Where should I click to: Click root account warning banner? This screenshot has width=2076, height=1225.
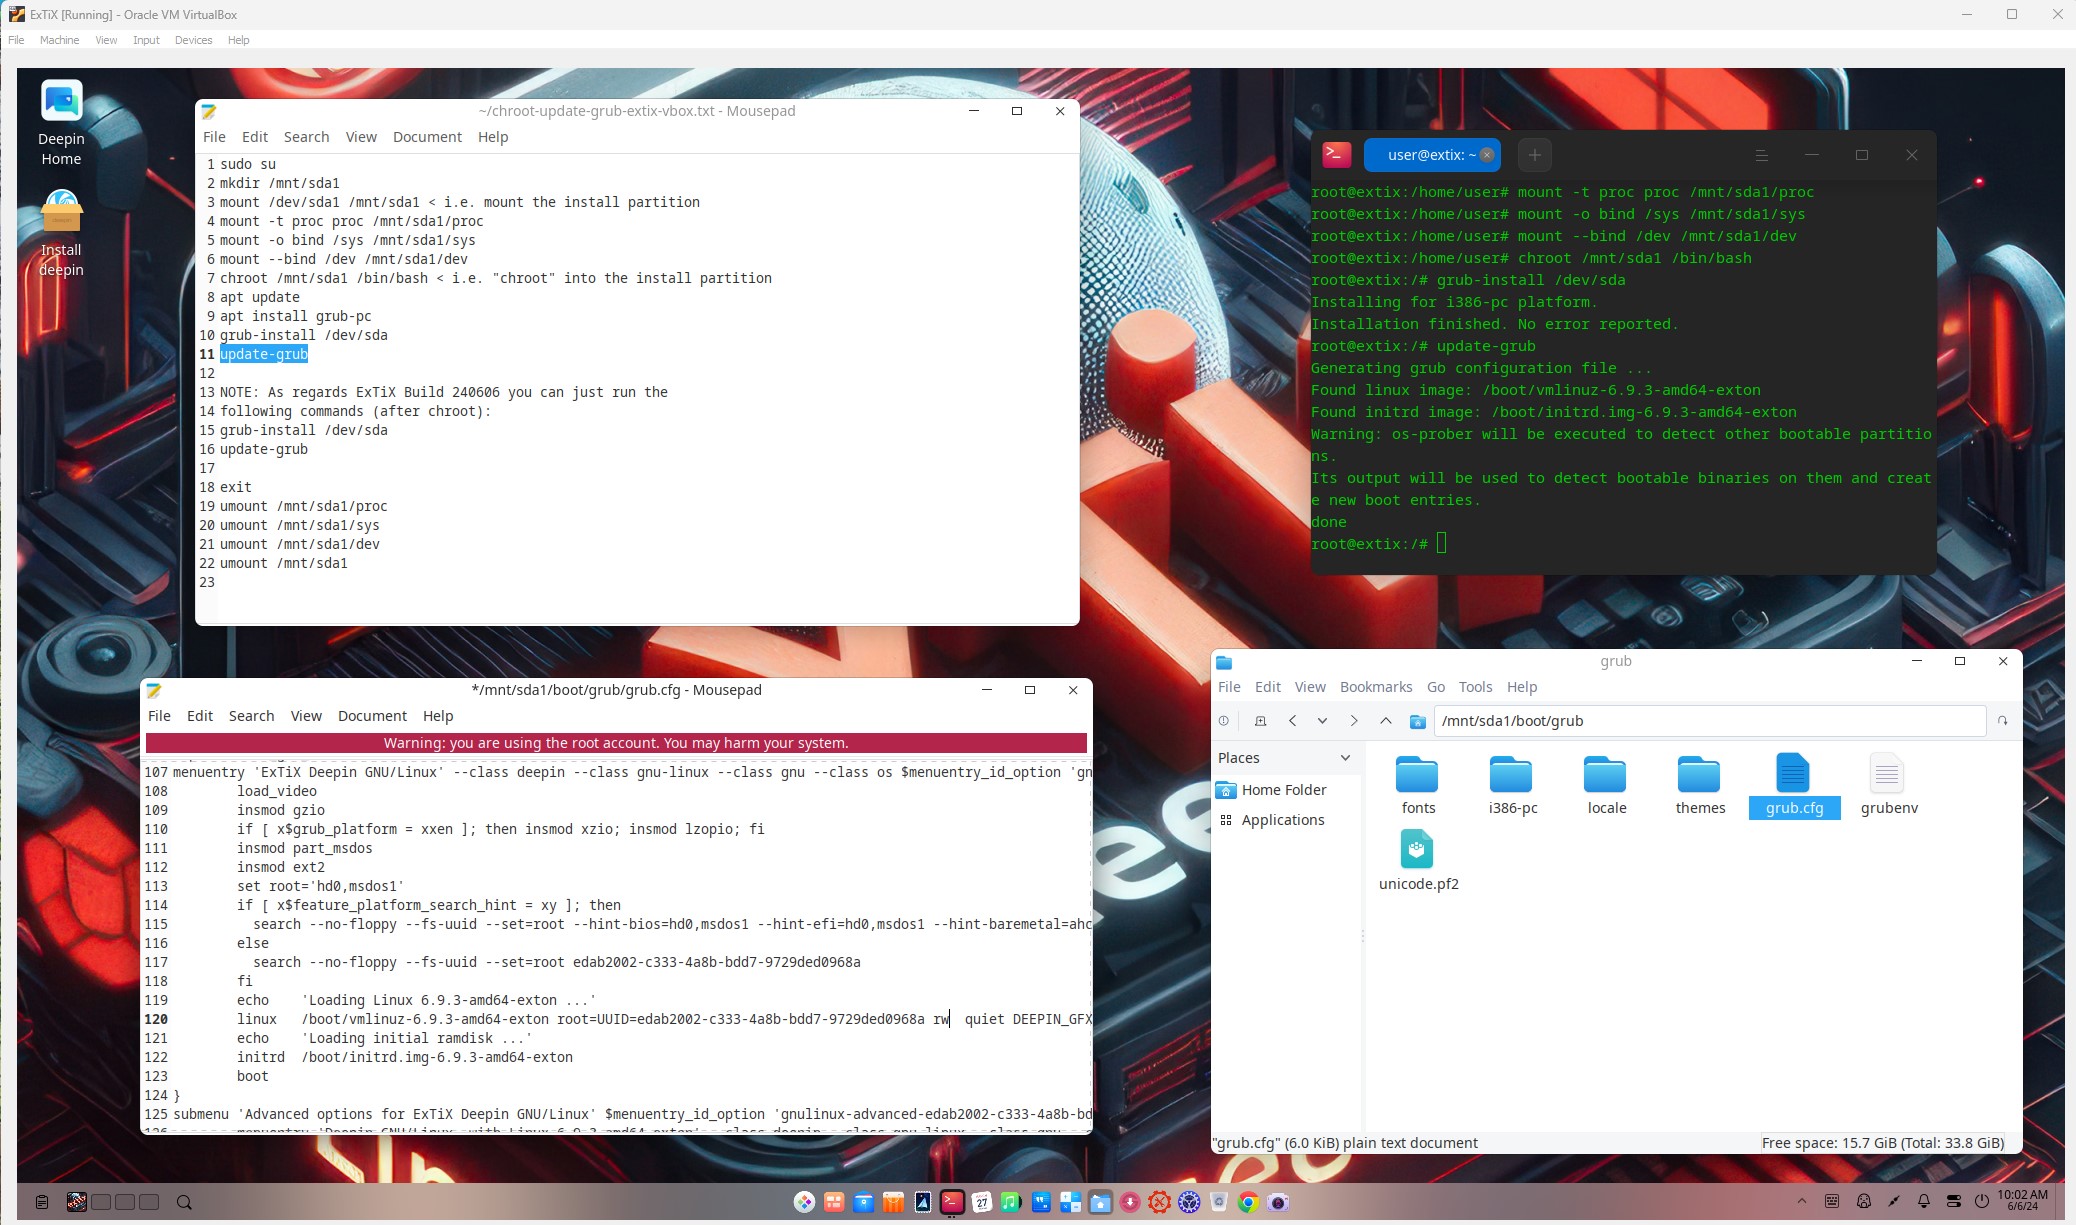[616, 743]
